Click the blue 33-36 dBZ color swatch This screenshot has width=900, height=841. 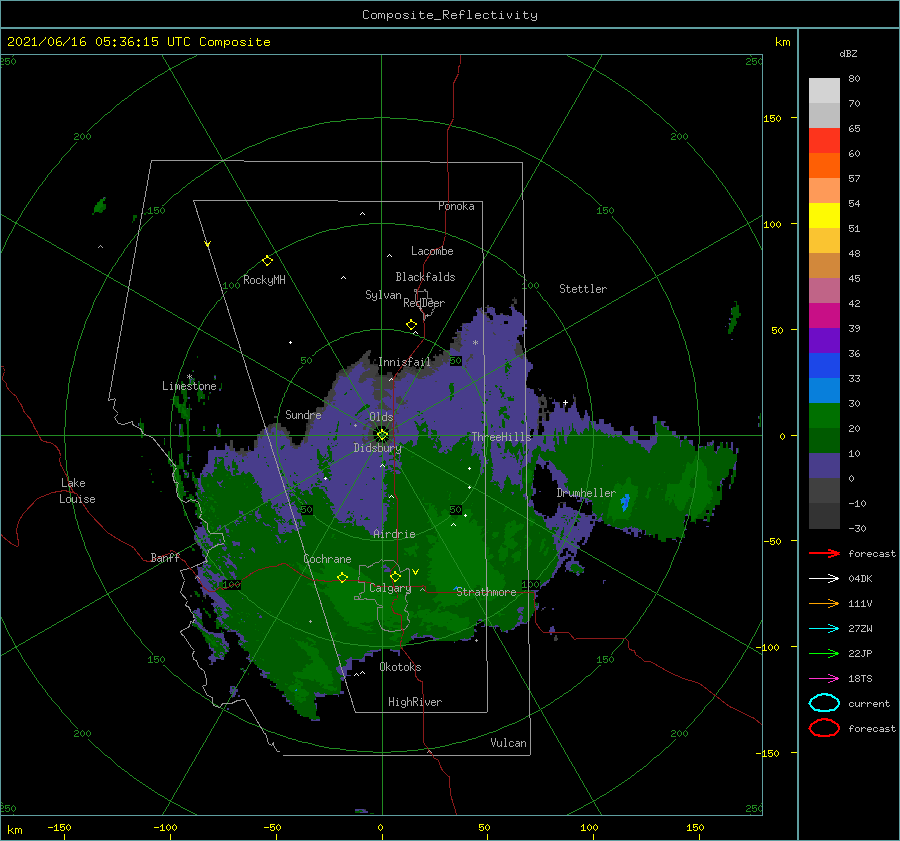824,366
